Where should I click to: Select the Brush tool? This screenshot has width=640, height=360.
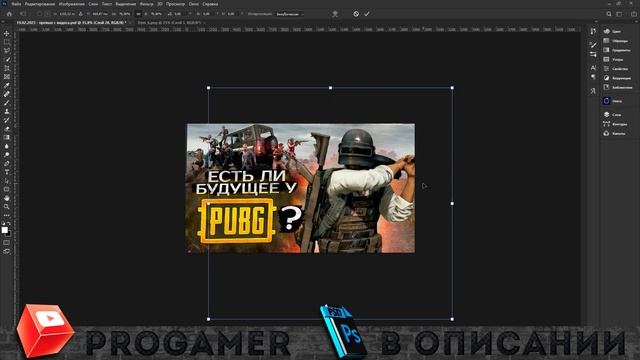(7, 103)
